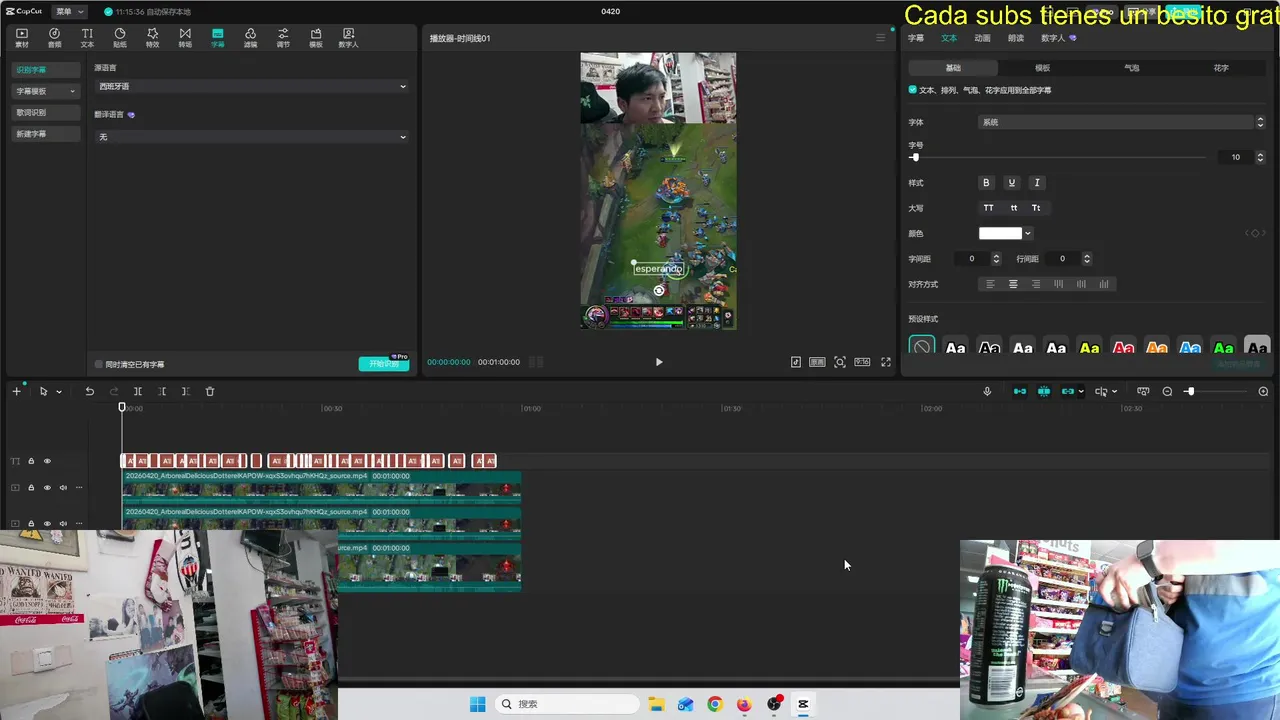Toggle visibility eye of first video track
The height and width of the screenshot is (720, 1280).
pyautogui.click(x=47, y=488)
